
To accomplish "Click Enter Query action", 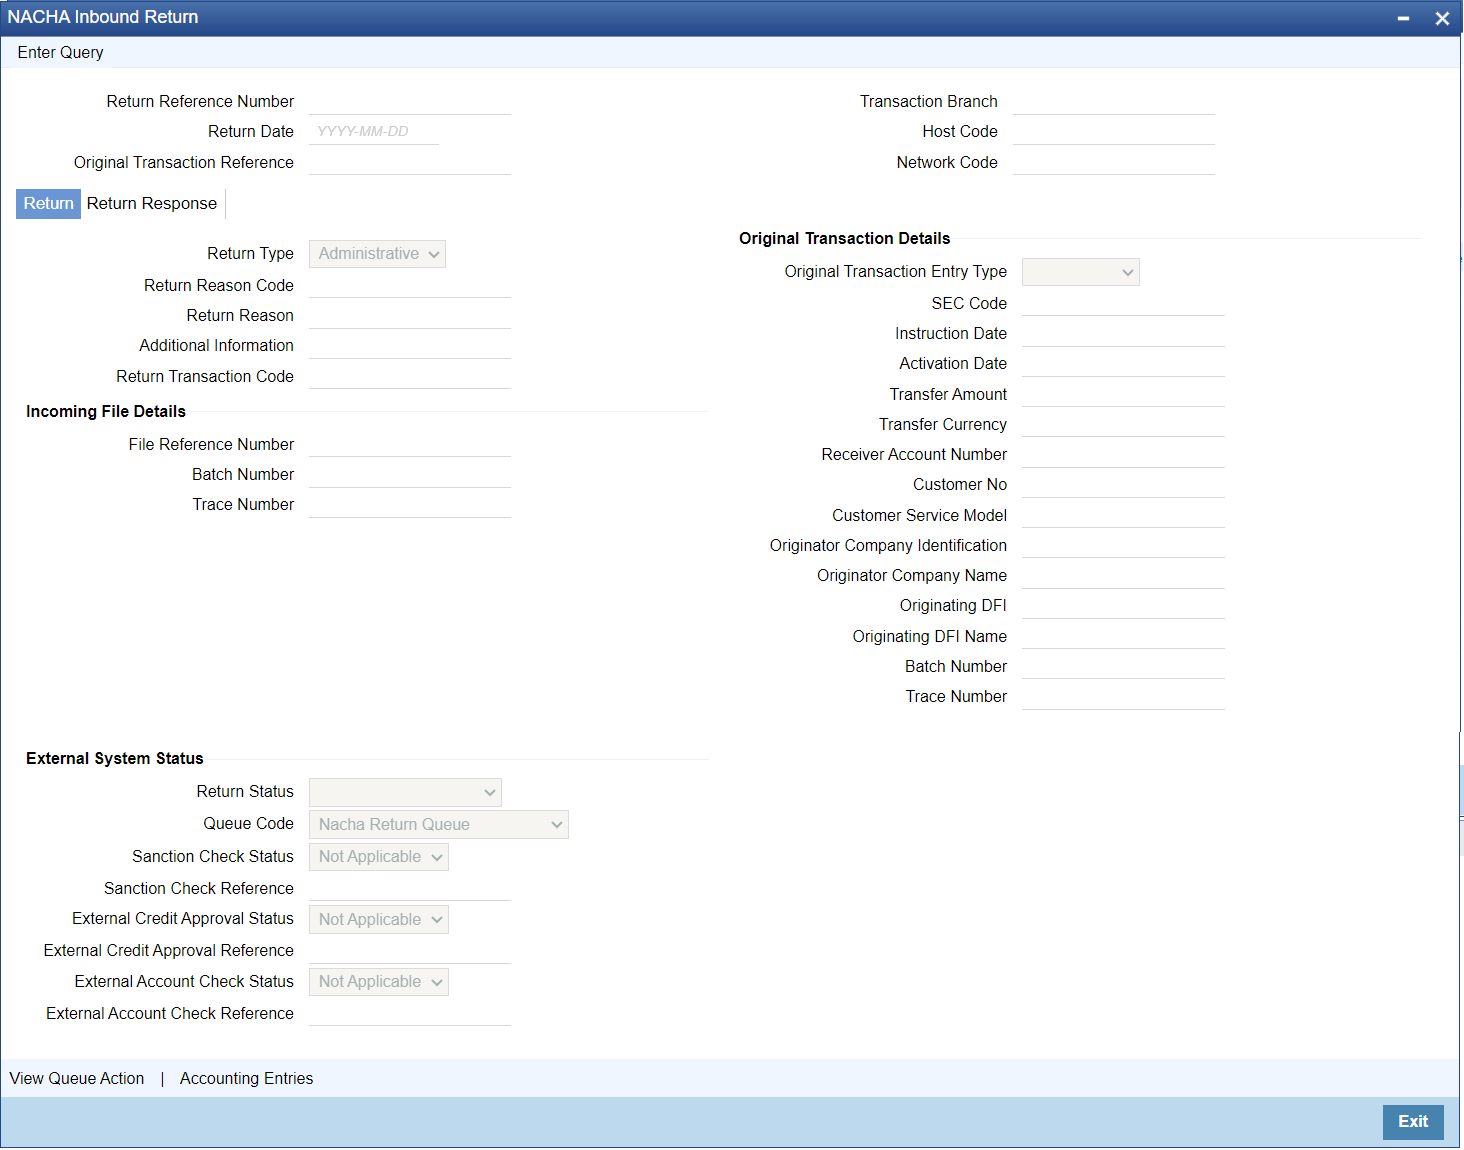I will click(x=60, y=52).
